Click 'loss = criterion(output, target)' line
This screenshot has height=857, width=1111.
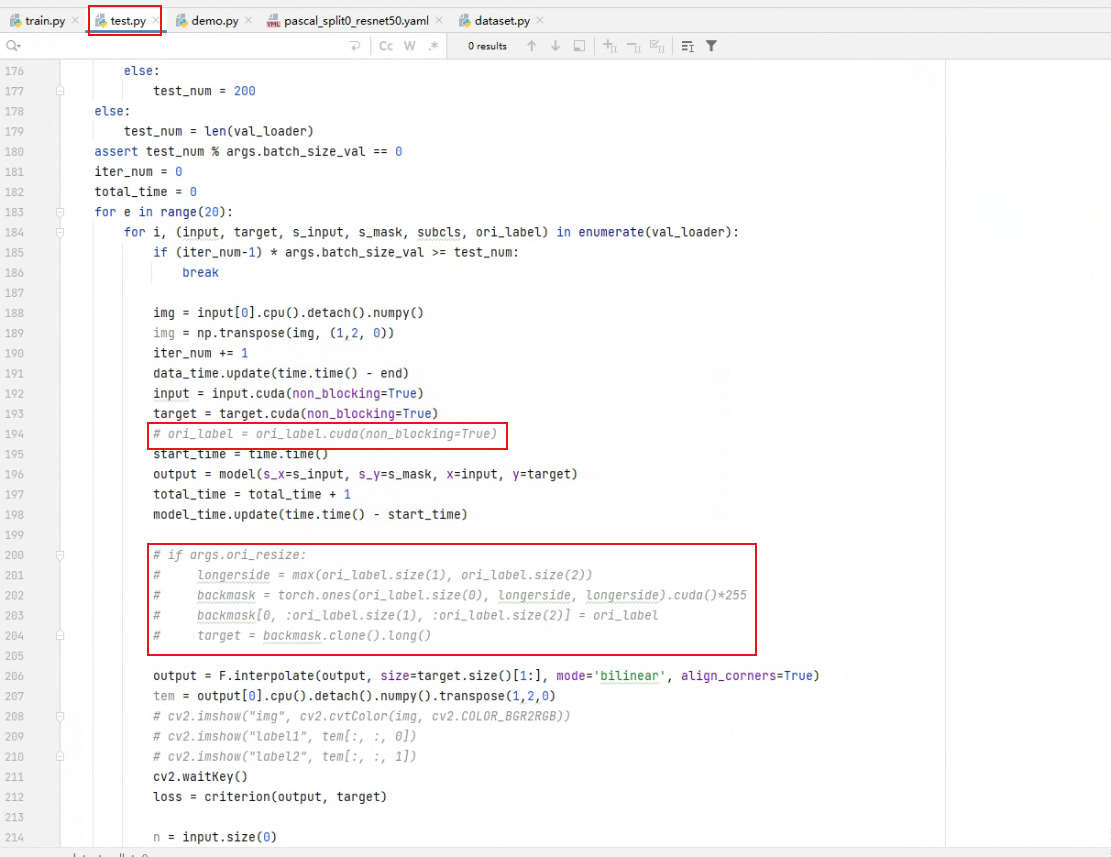pos(270,797)
